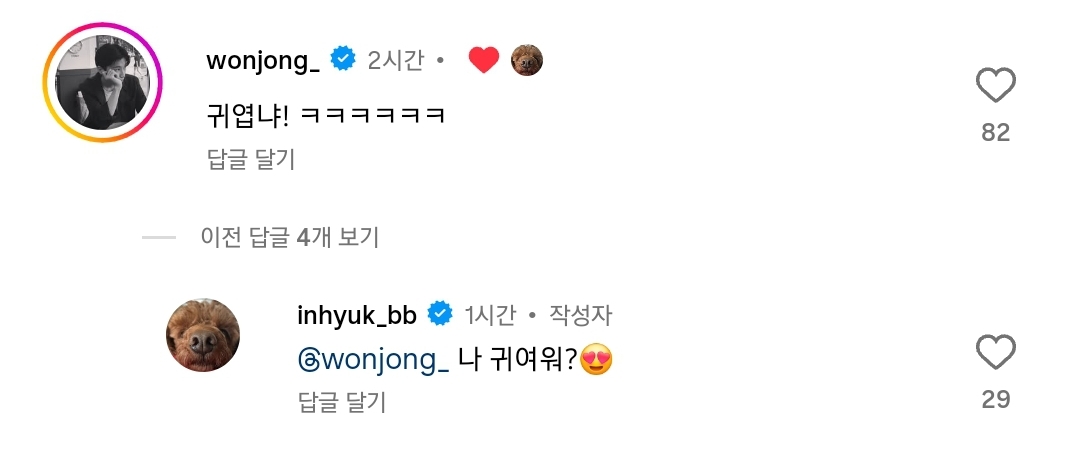Click 답글 달기 under wonjong_'s comment

(251, 159)
